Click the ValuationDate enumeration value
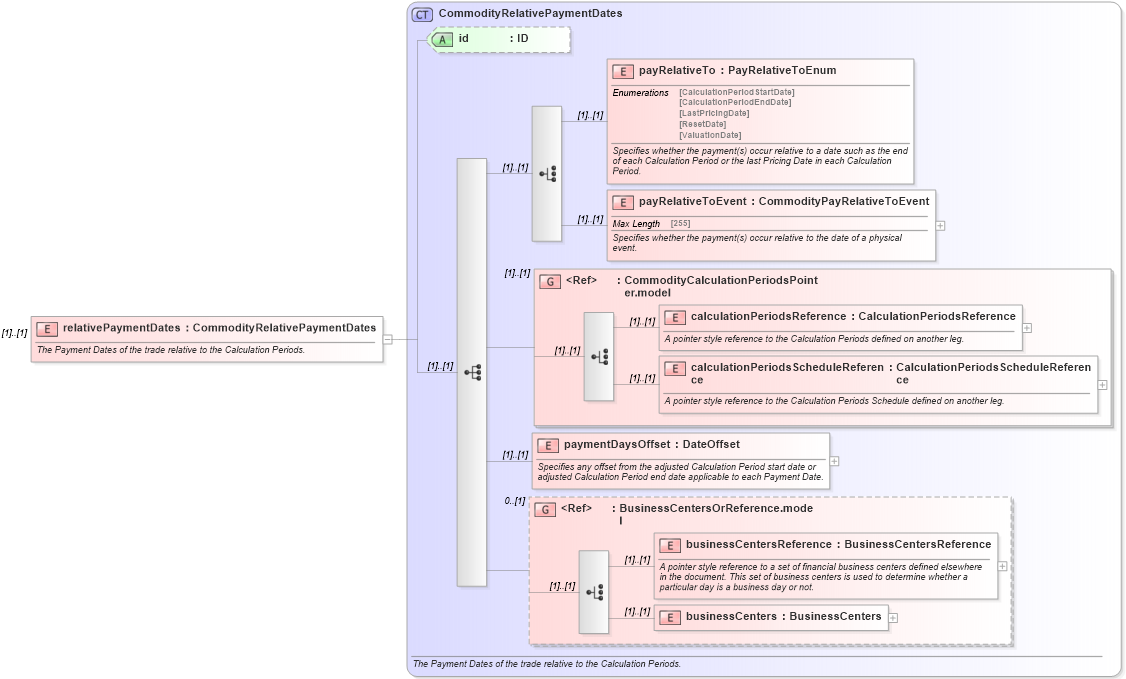The image size is (1126, 679). (x=710, y=135)
